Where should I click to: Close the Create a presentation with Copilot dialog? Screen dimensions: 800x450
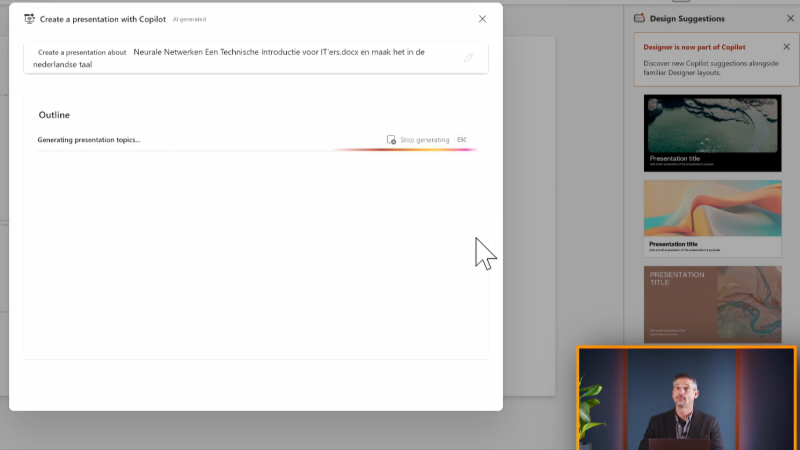coord(482,19)
